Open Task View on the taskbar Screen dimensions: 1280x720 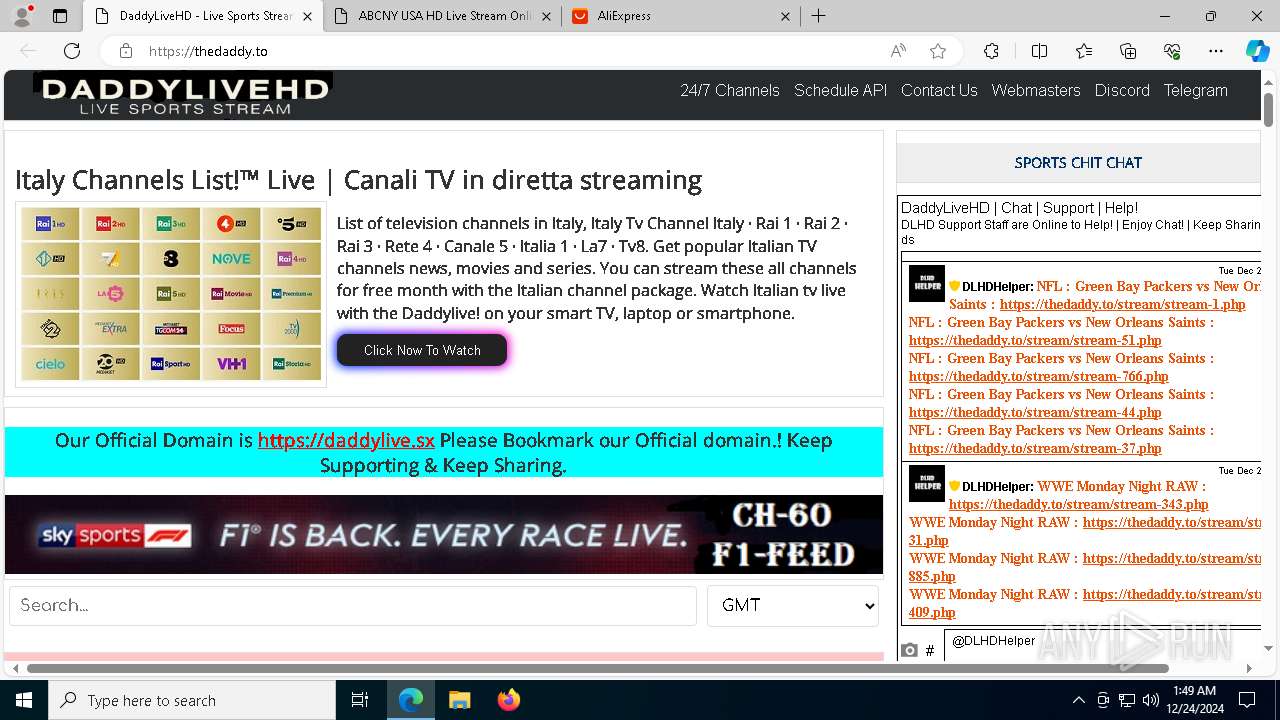click(x=360, y=700)
